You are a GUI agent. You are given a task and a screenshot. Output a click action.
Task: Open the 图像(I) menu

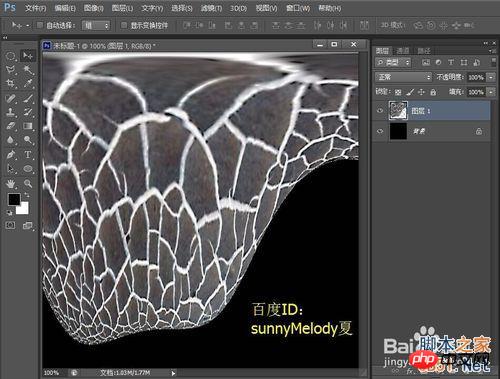coord(93,8)
